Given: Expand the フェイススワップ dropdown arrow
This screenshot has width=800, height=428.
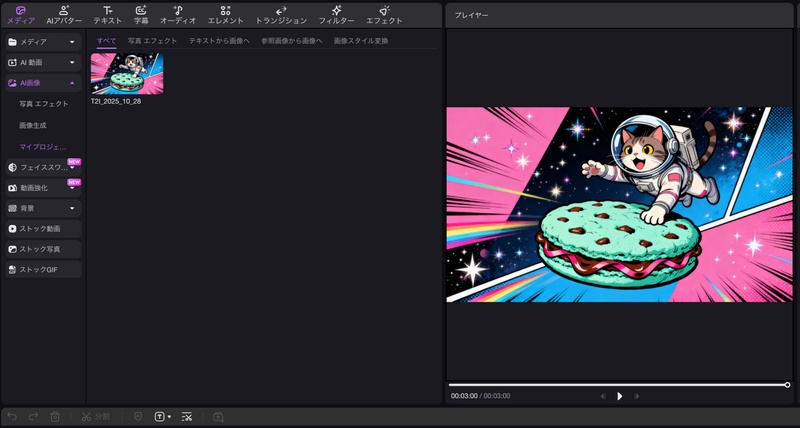Looking at the screenshot, I should 72,167.
